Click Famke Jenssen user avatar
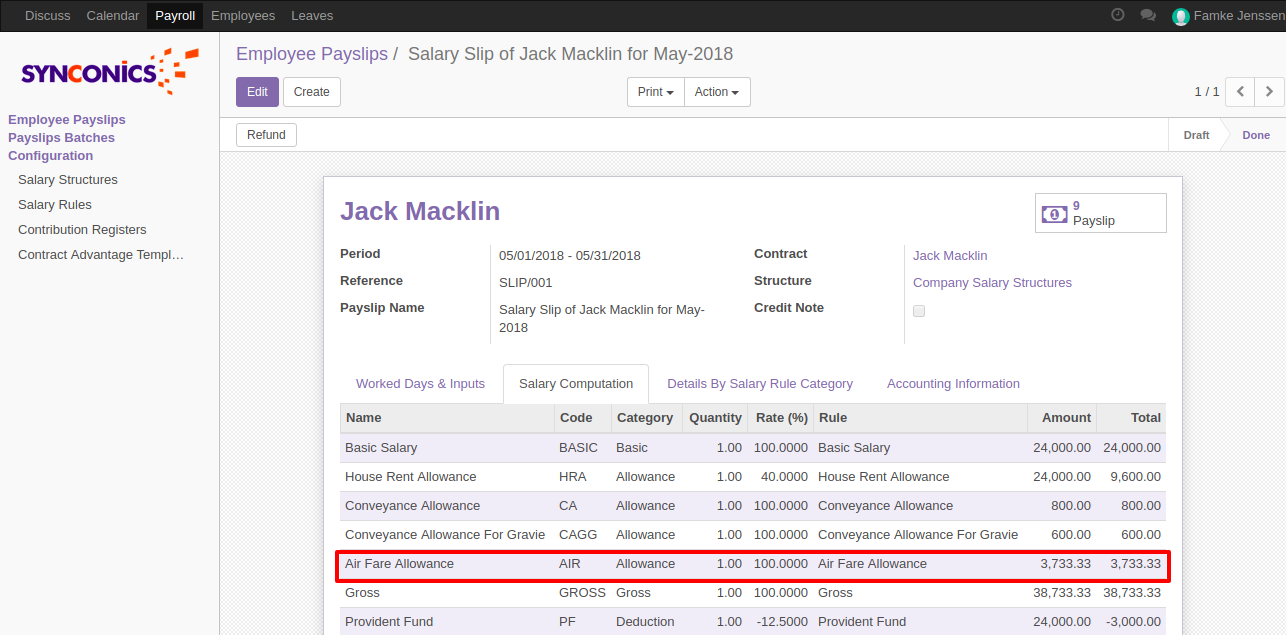The height and width of the screenshot is (635, 1286). click(1181, 16)
